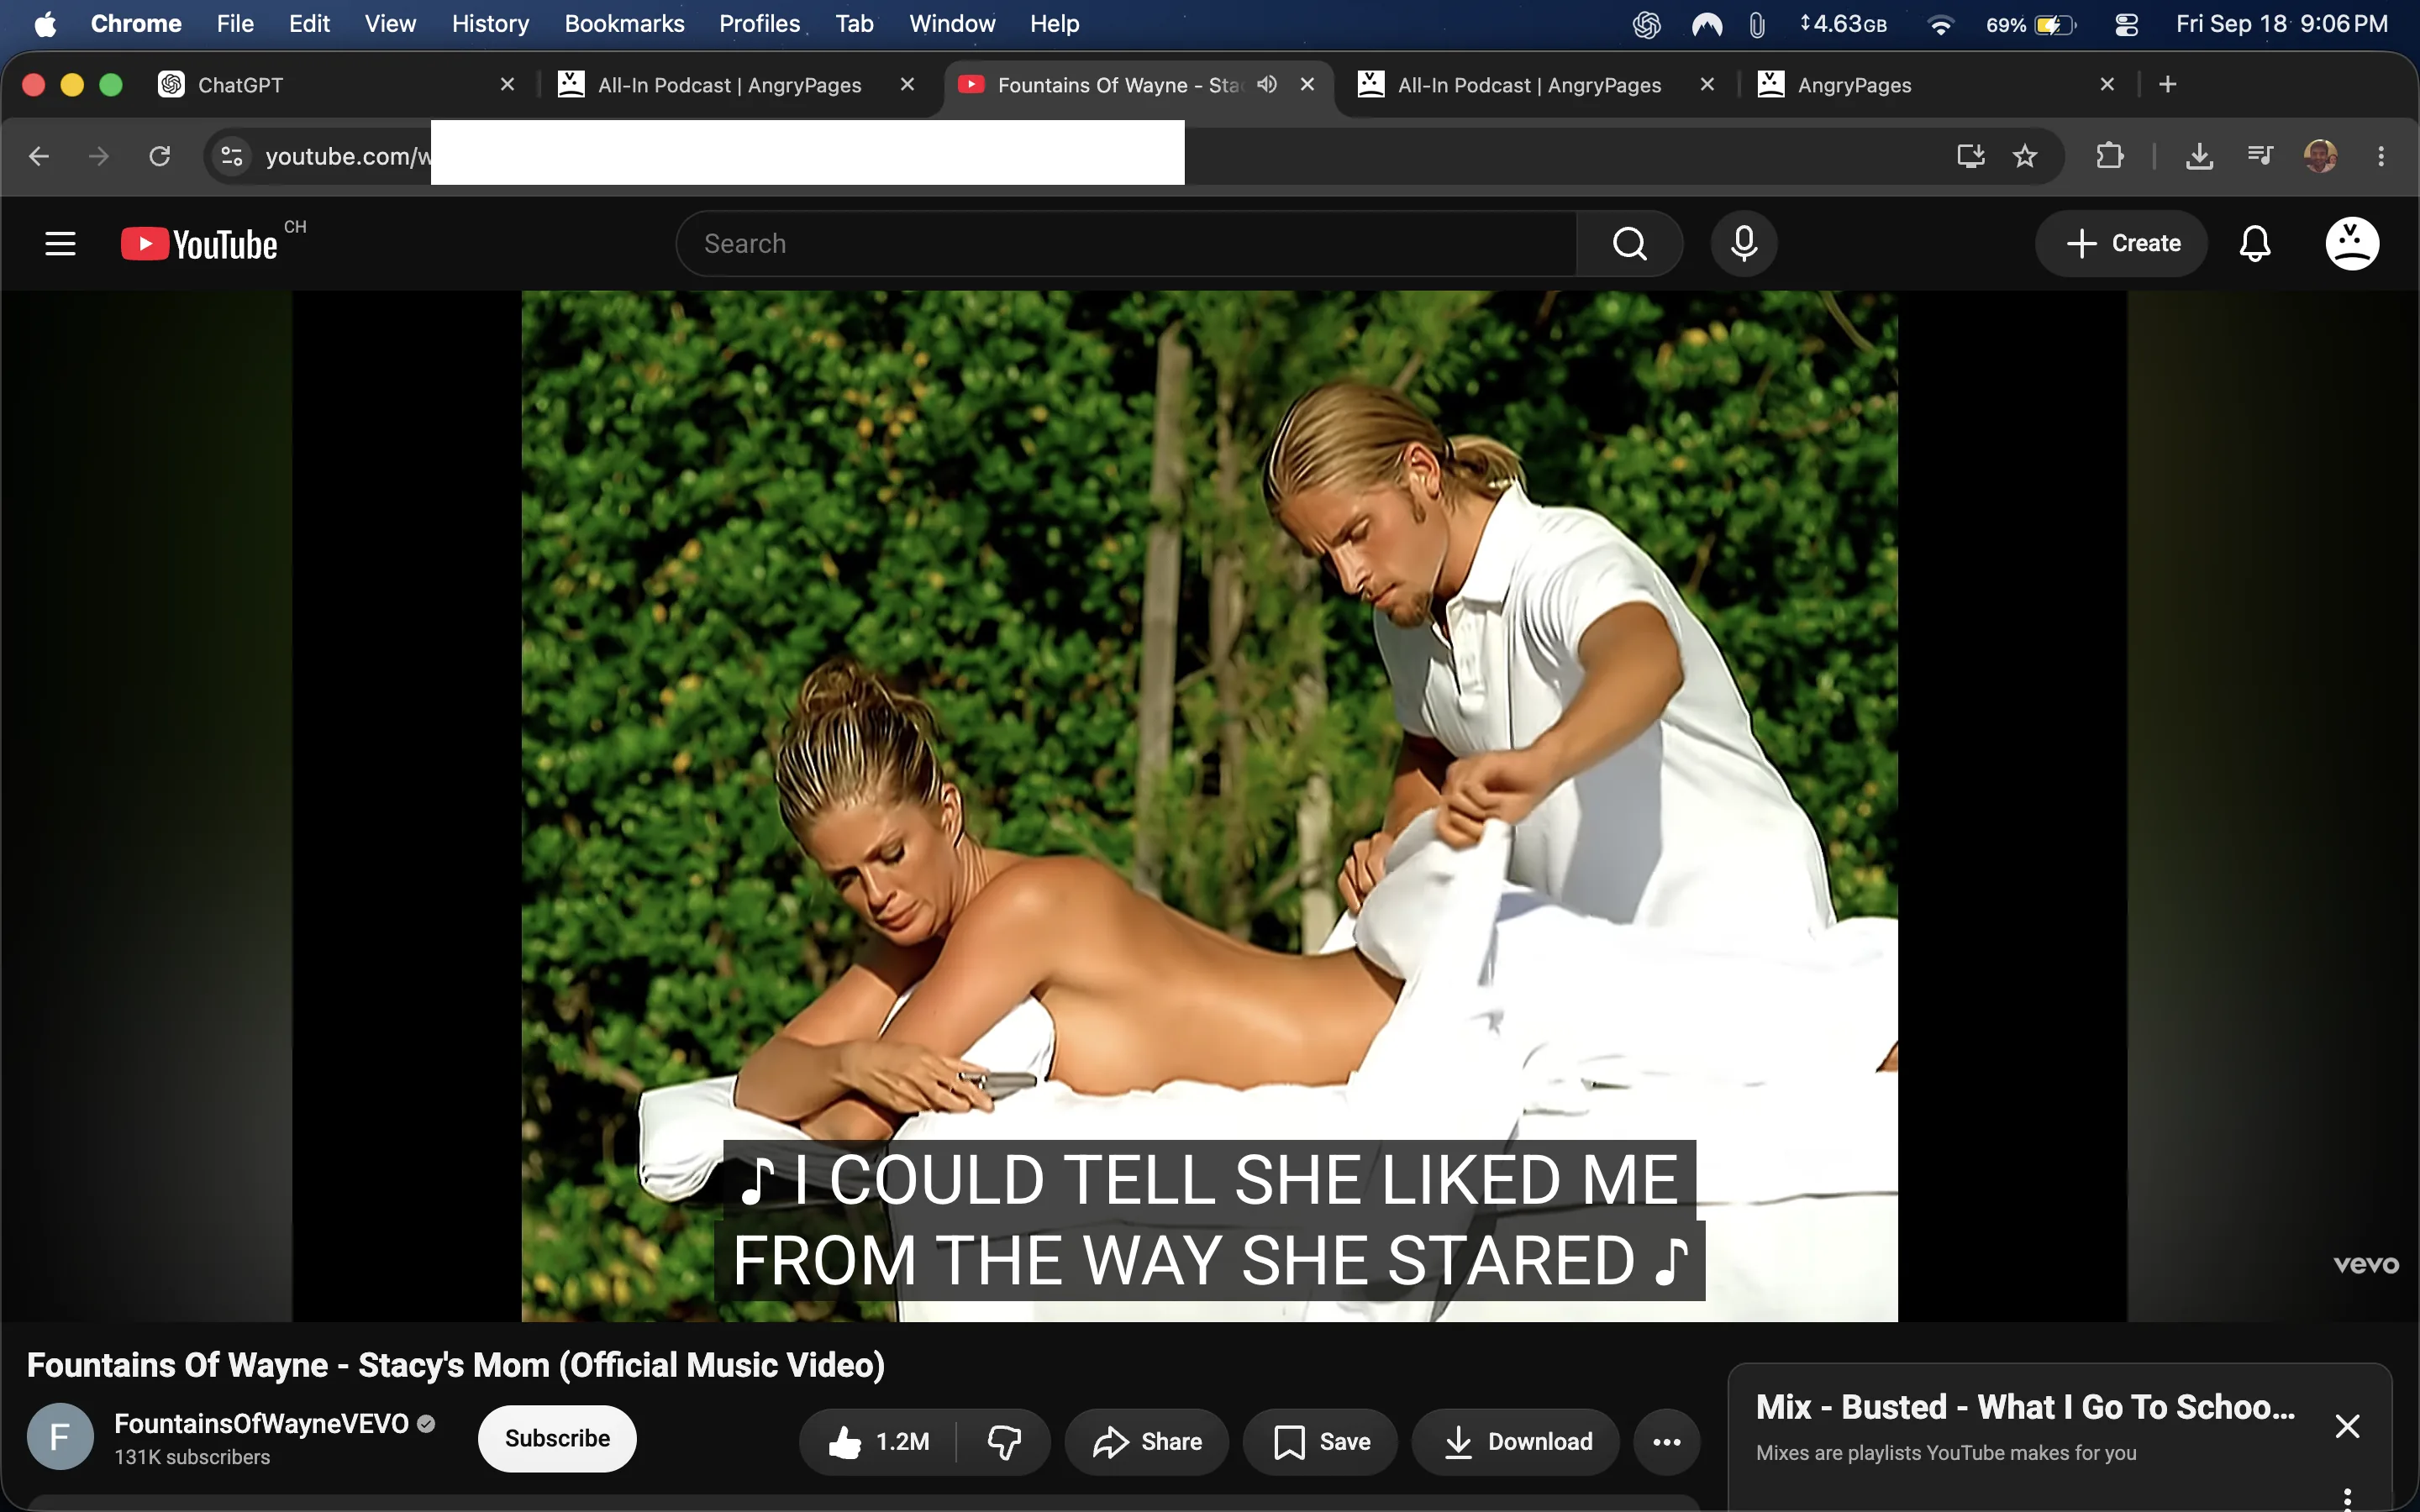The width and height of the screenshot is (2420, 1512).
Task: Click the arch-shaped menu bar app icon
Action: point(1706,24)
